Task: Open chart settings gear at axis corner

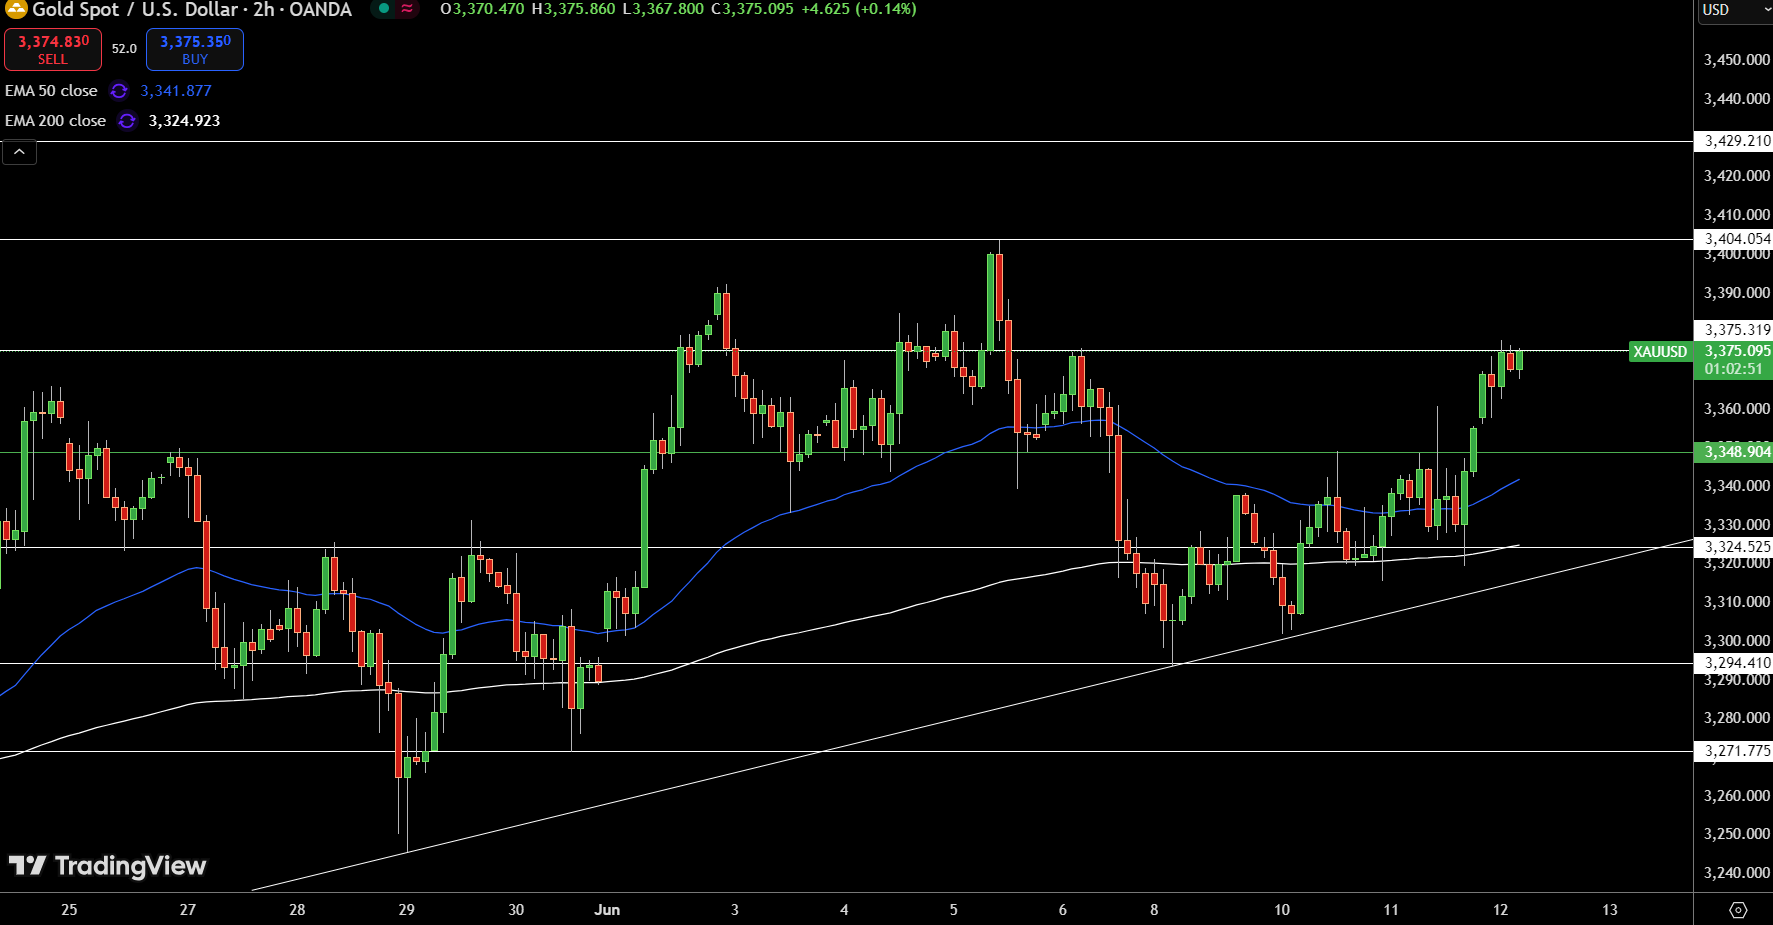Action: click(1738, 910)
